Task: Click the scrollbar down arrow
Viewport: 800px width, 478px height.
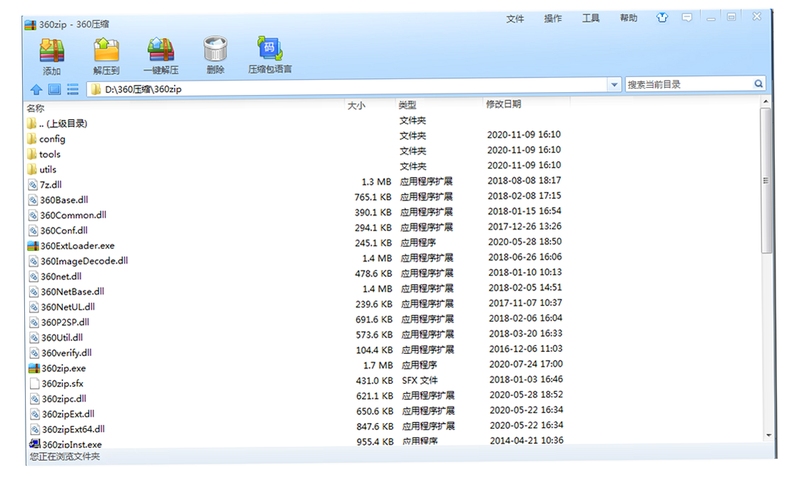Action: point(768,435)
